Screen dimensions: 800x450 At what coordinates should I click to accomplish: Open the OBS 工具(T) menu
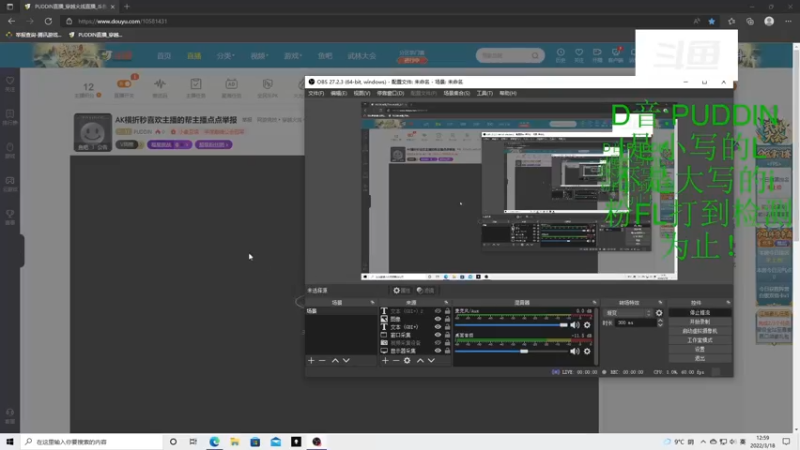pos(484,93)
